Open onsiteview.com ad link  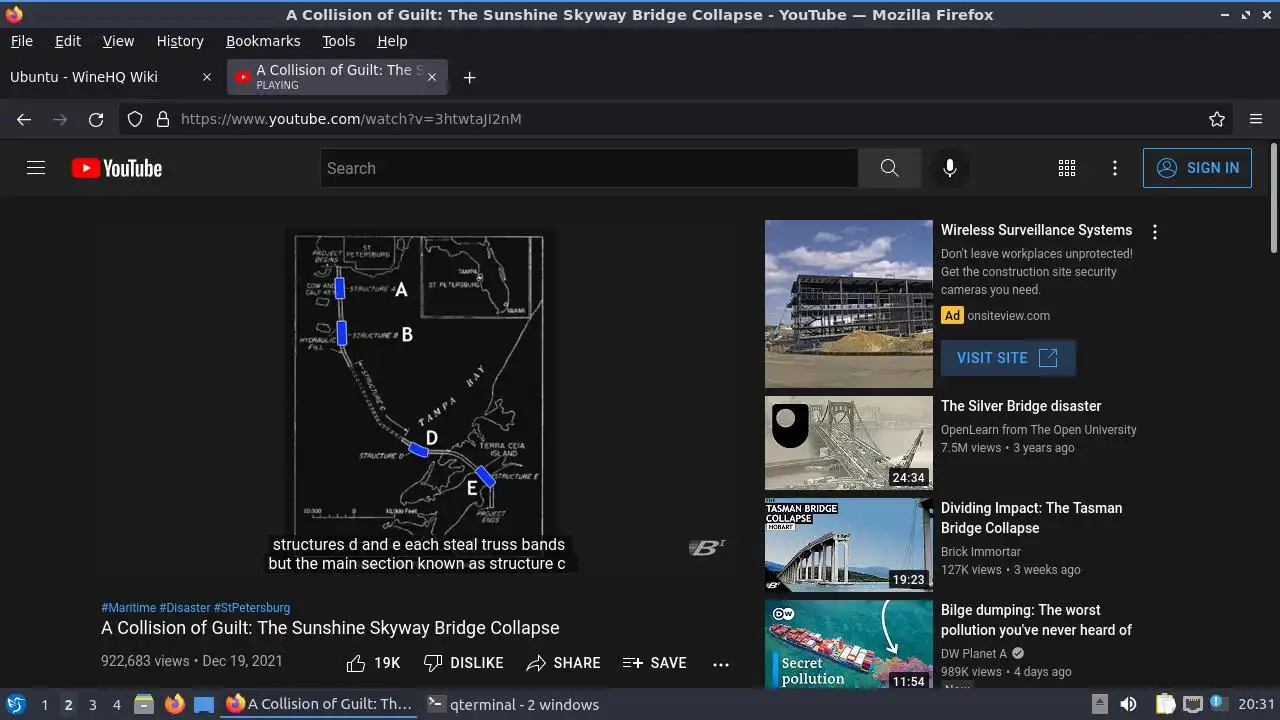pos(1008,316)
